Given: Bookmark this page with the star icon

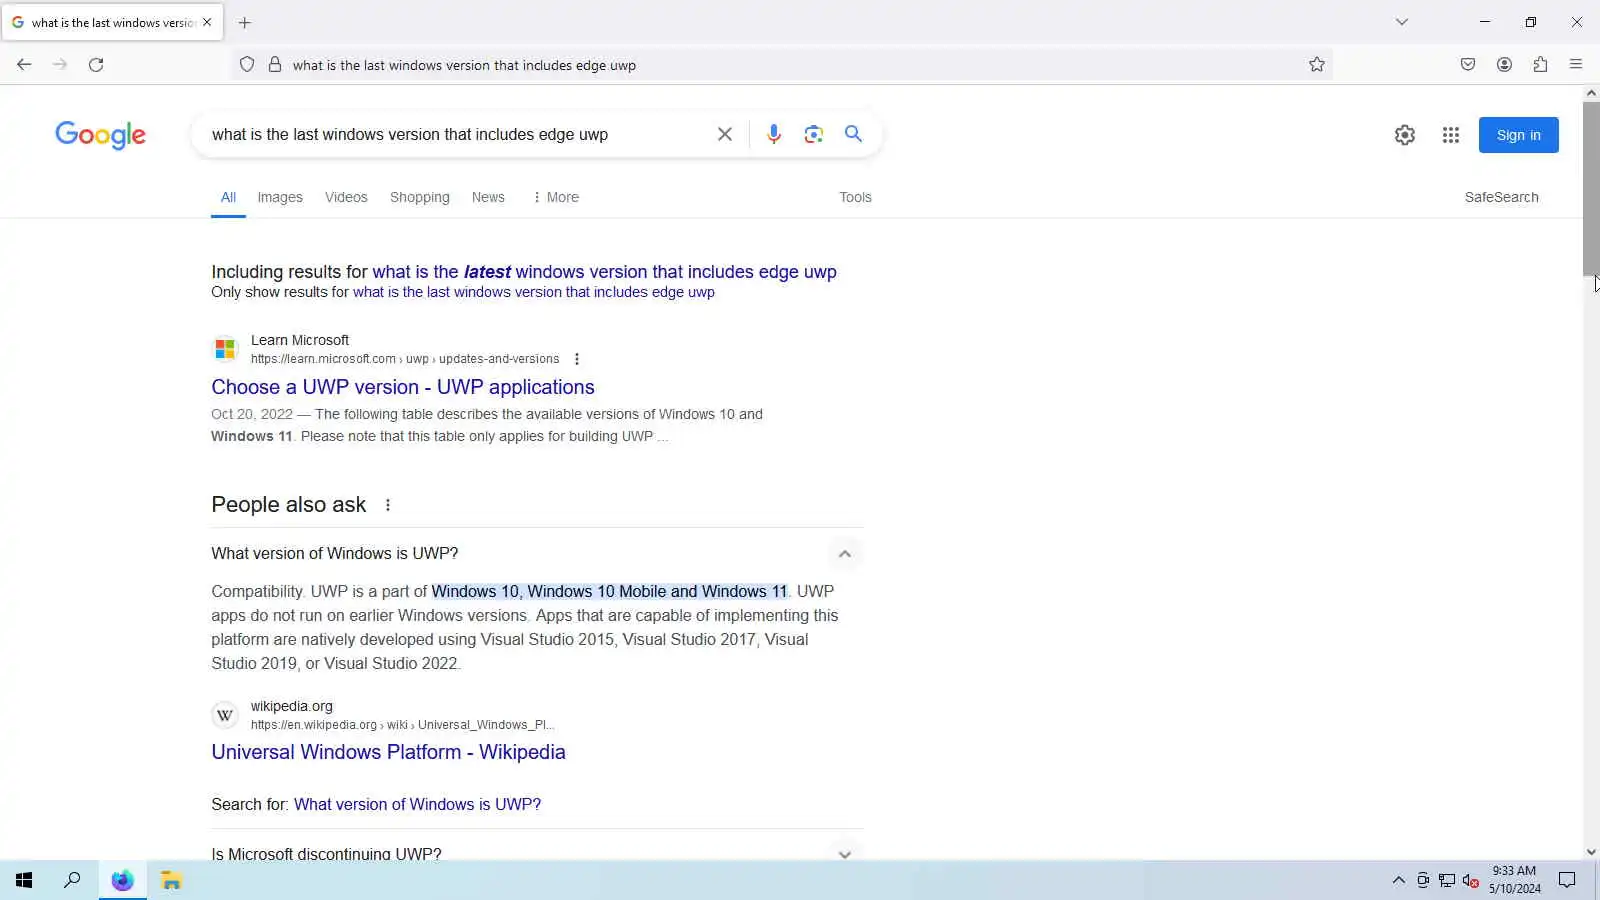Looking at the screenshot, I should pyautogui.click(x=1317, y=65).
